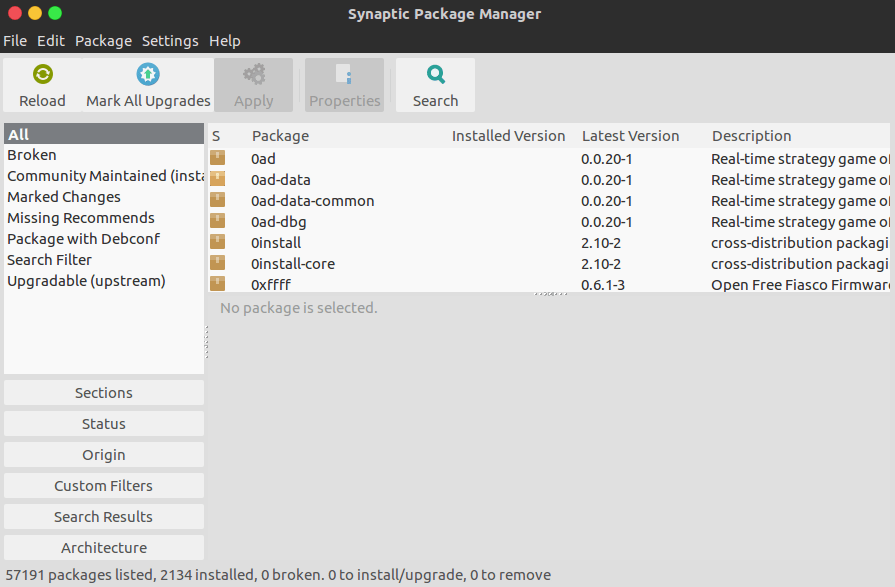Show the Architecture filter list
Screen dimensions: 895x587
(x=104, y=548)
